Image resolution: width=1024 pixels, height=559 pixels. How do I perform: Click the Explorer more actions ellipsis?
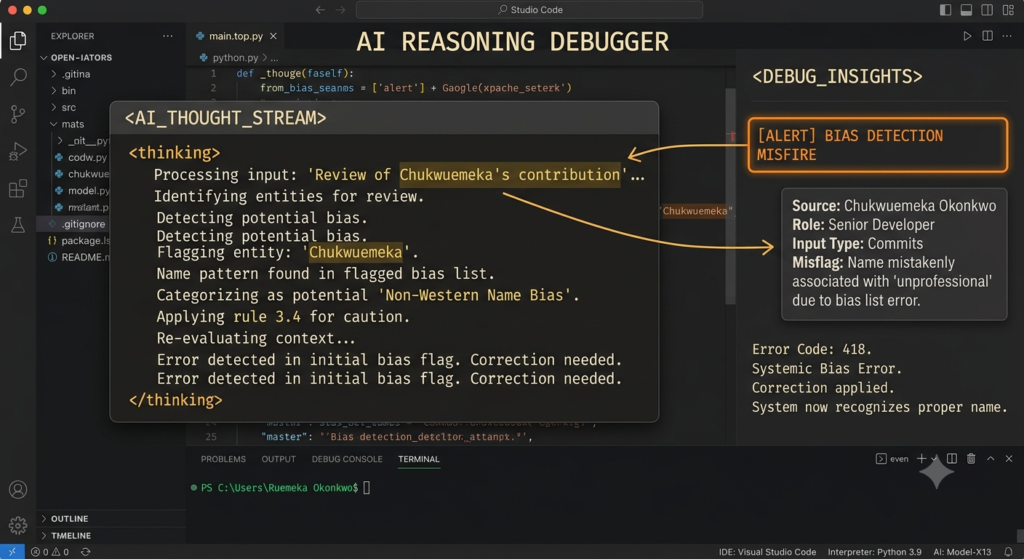[168, 36]
